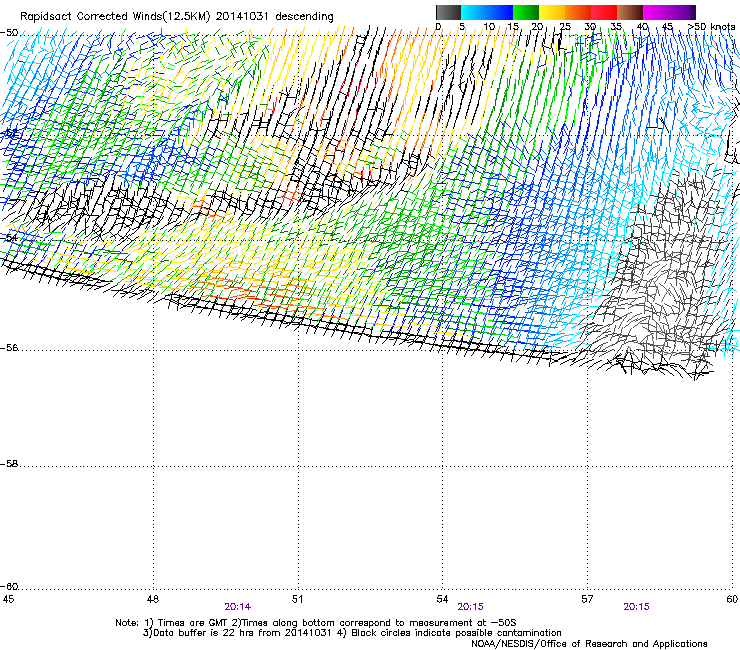740x650 pixels.
Task: Select the blue 10-15 knots legend swatch
Action: coord(500,12)
